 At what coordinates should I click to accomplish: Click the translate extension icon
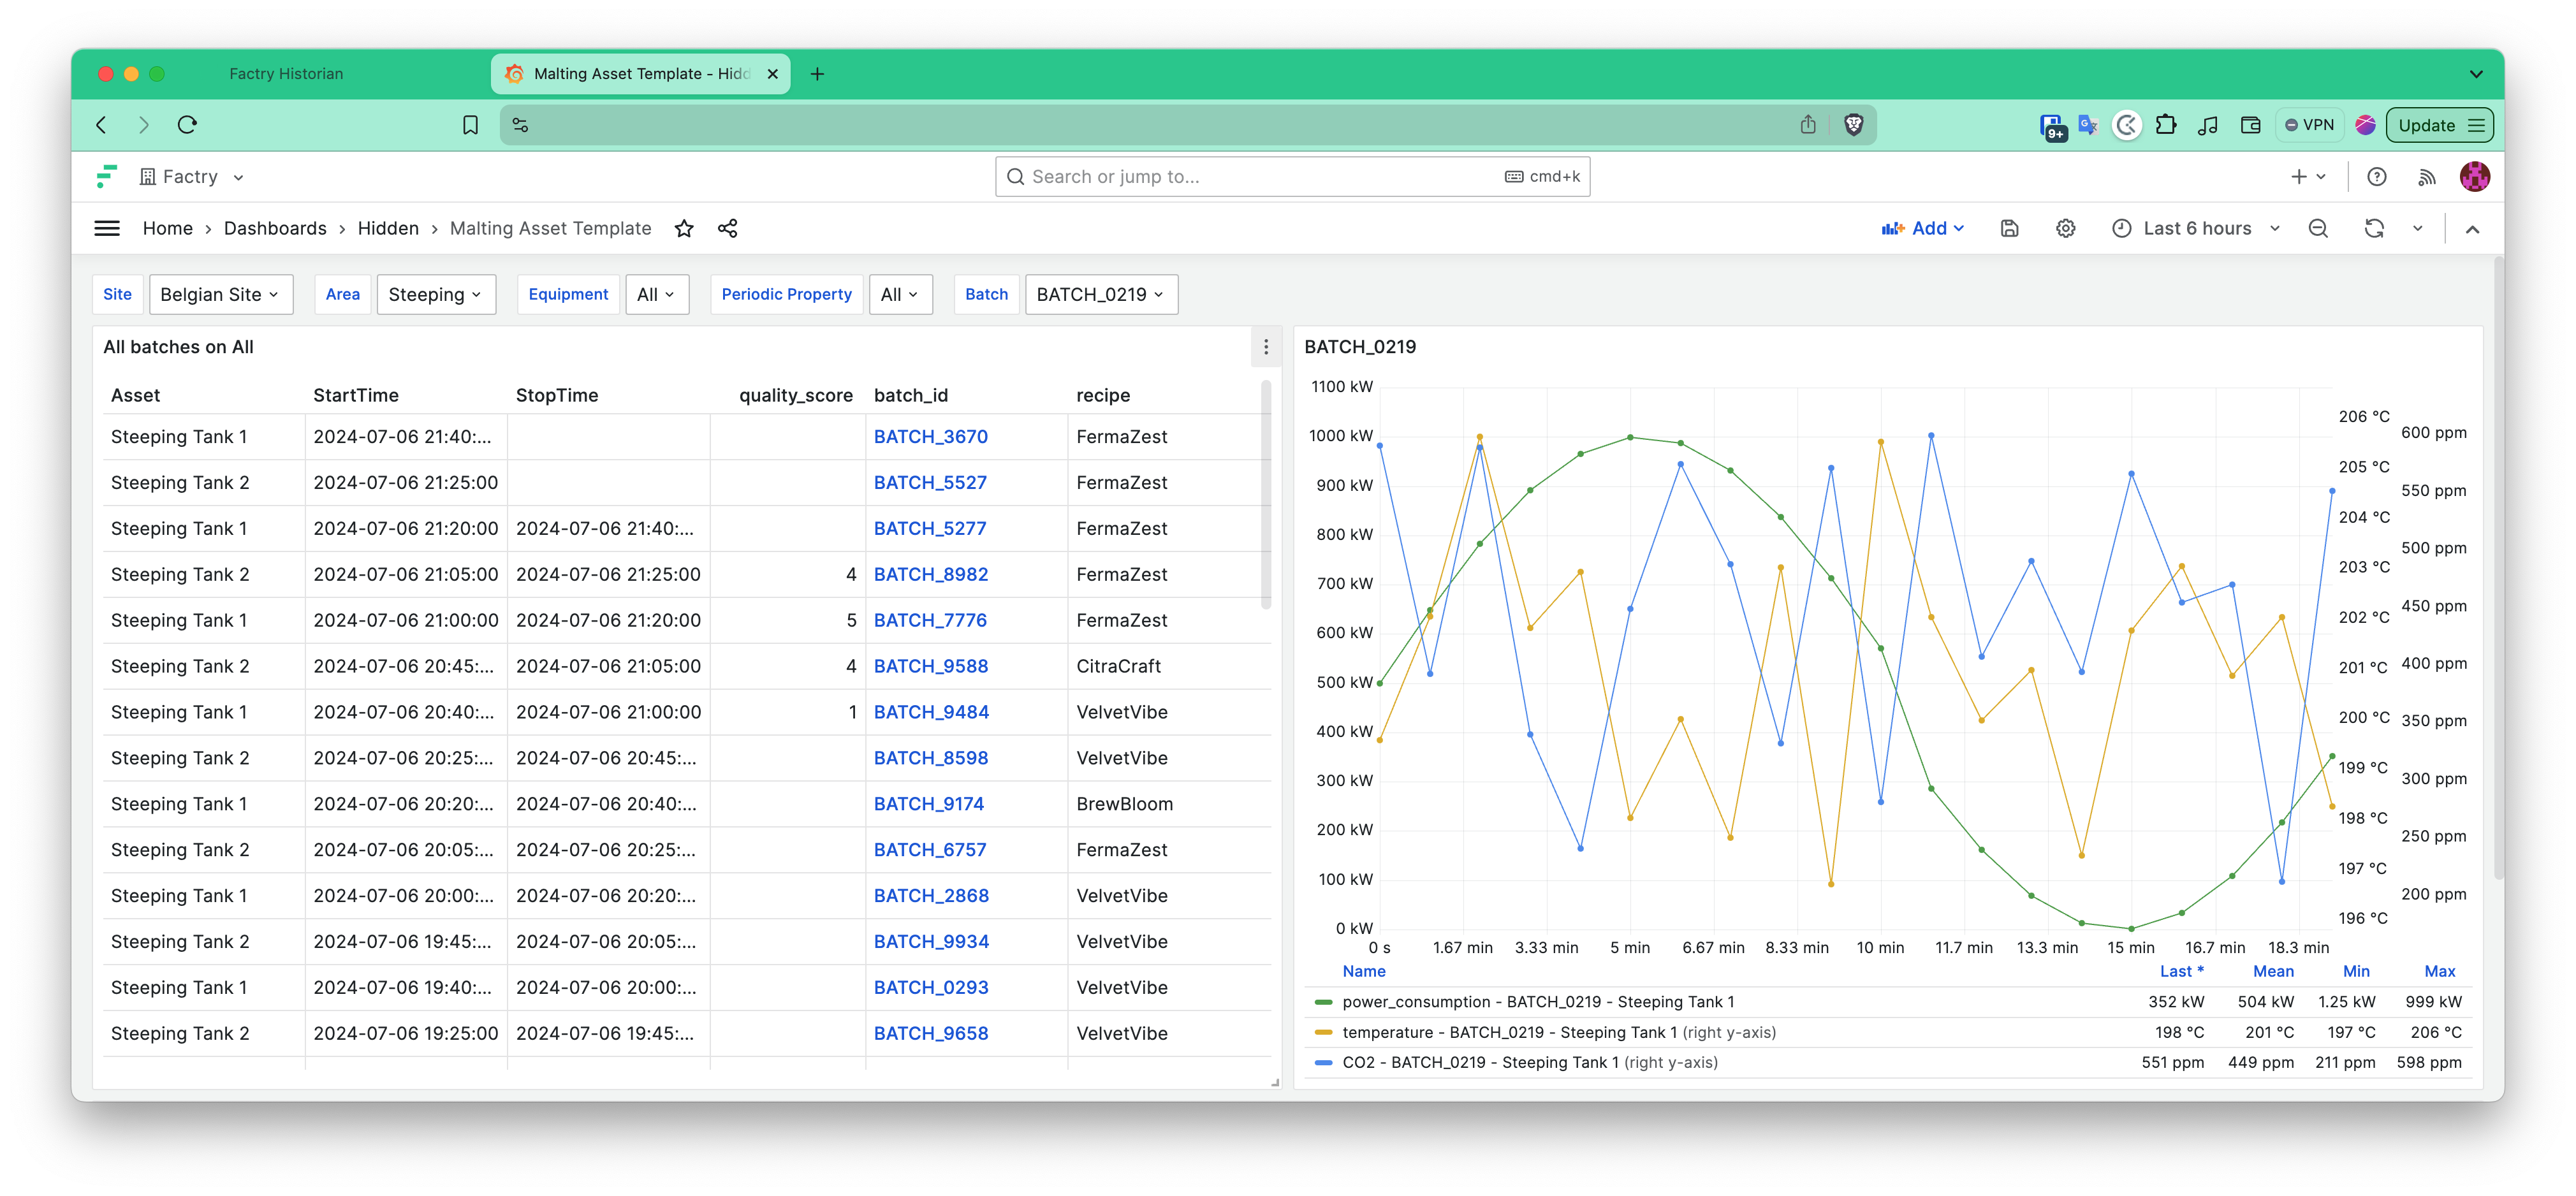point(2087,125)
